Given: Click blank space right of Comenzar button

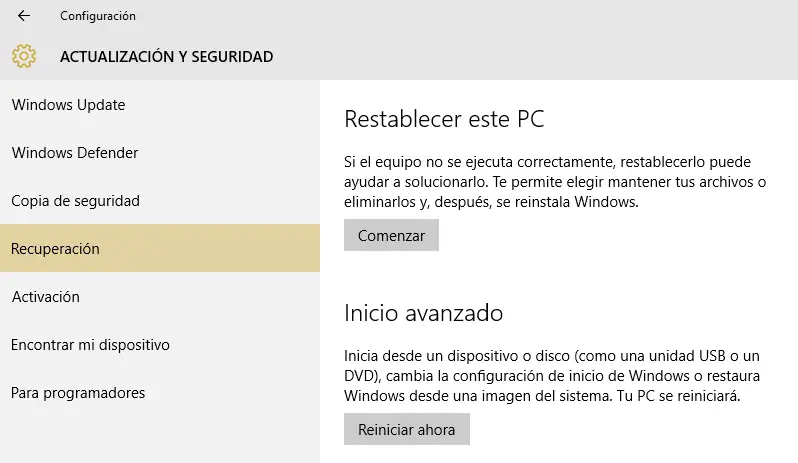Looking at the screenshot, I should tap(600, 236).
